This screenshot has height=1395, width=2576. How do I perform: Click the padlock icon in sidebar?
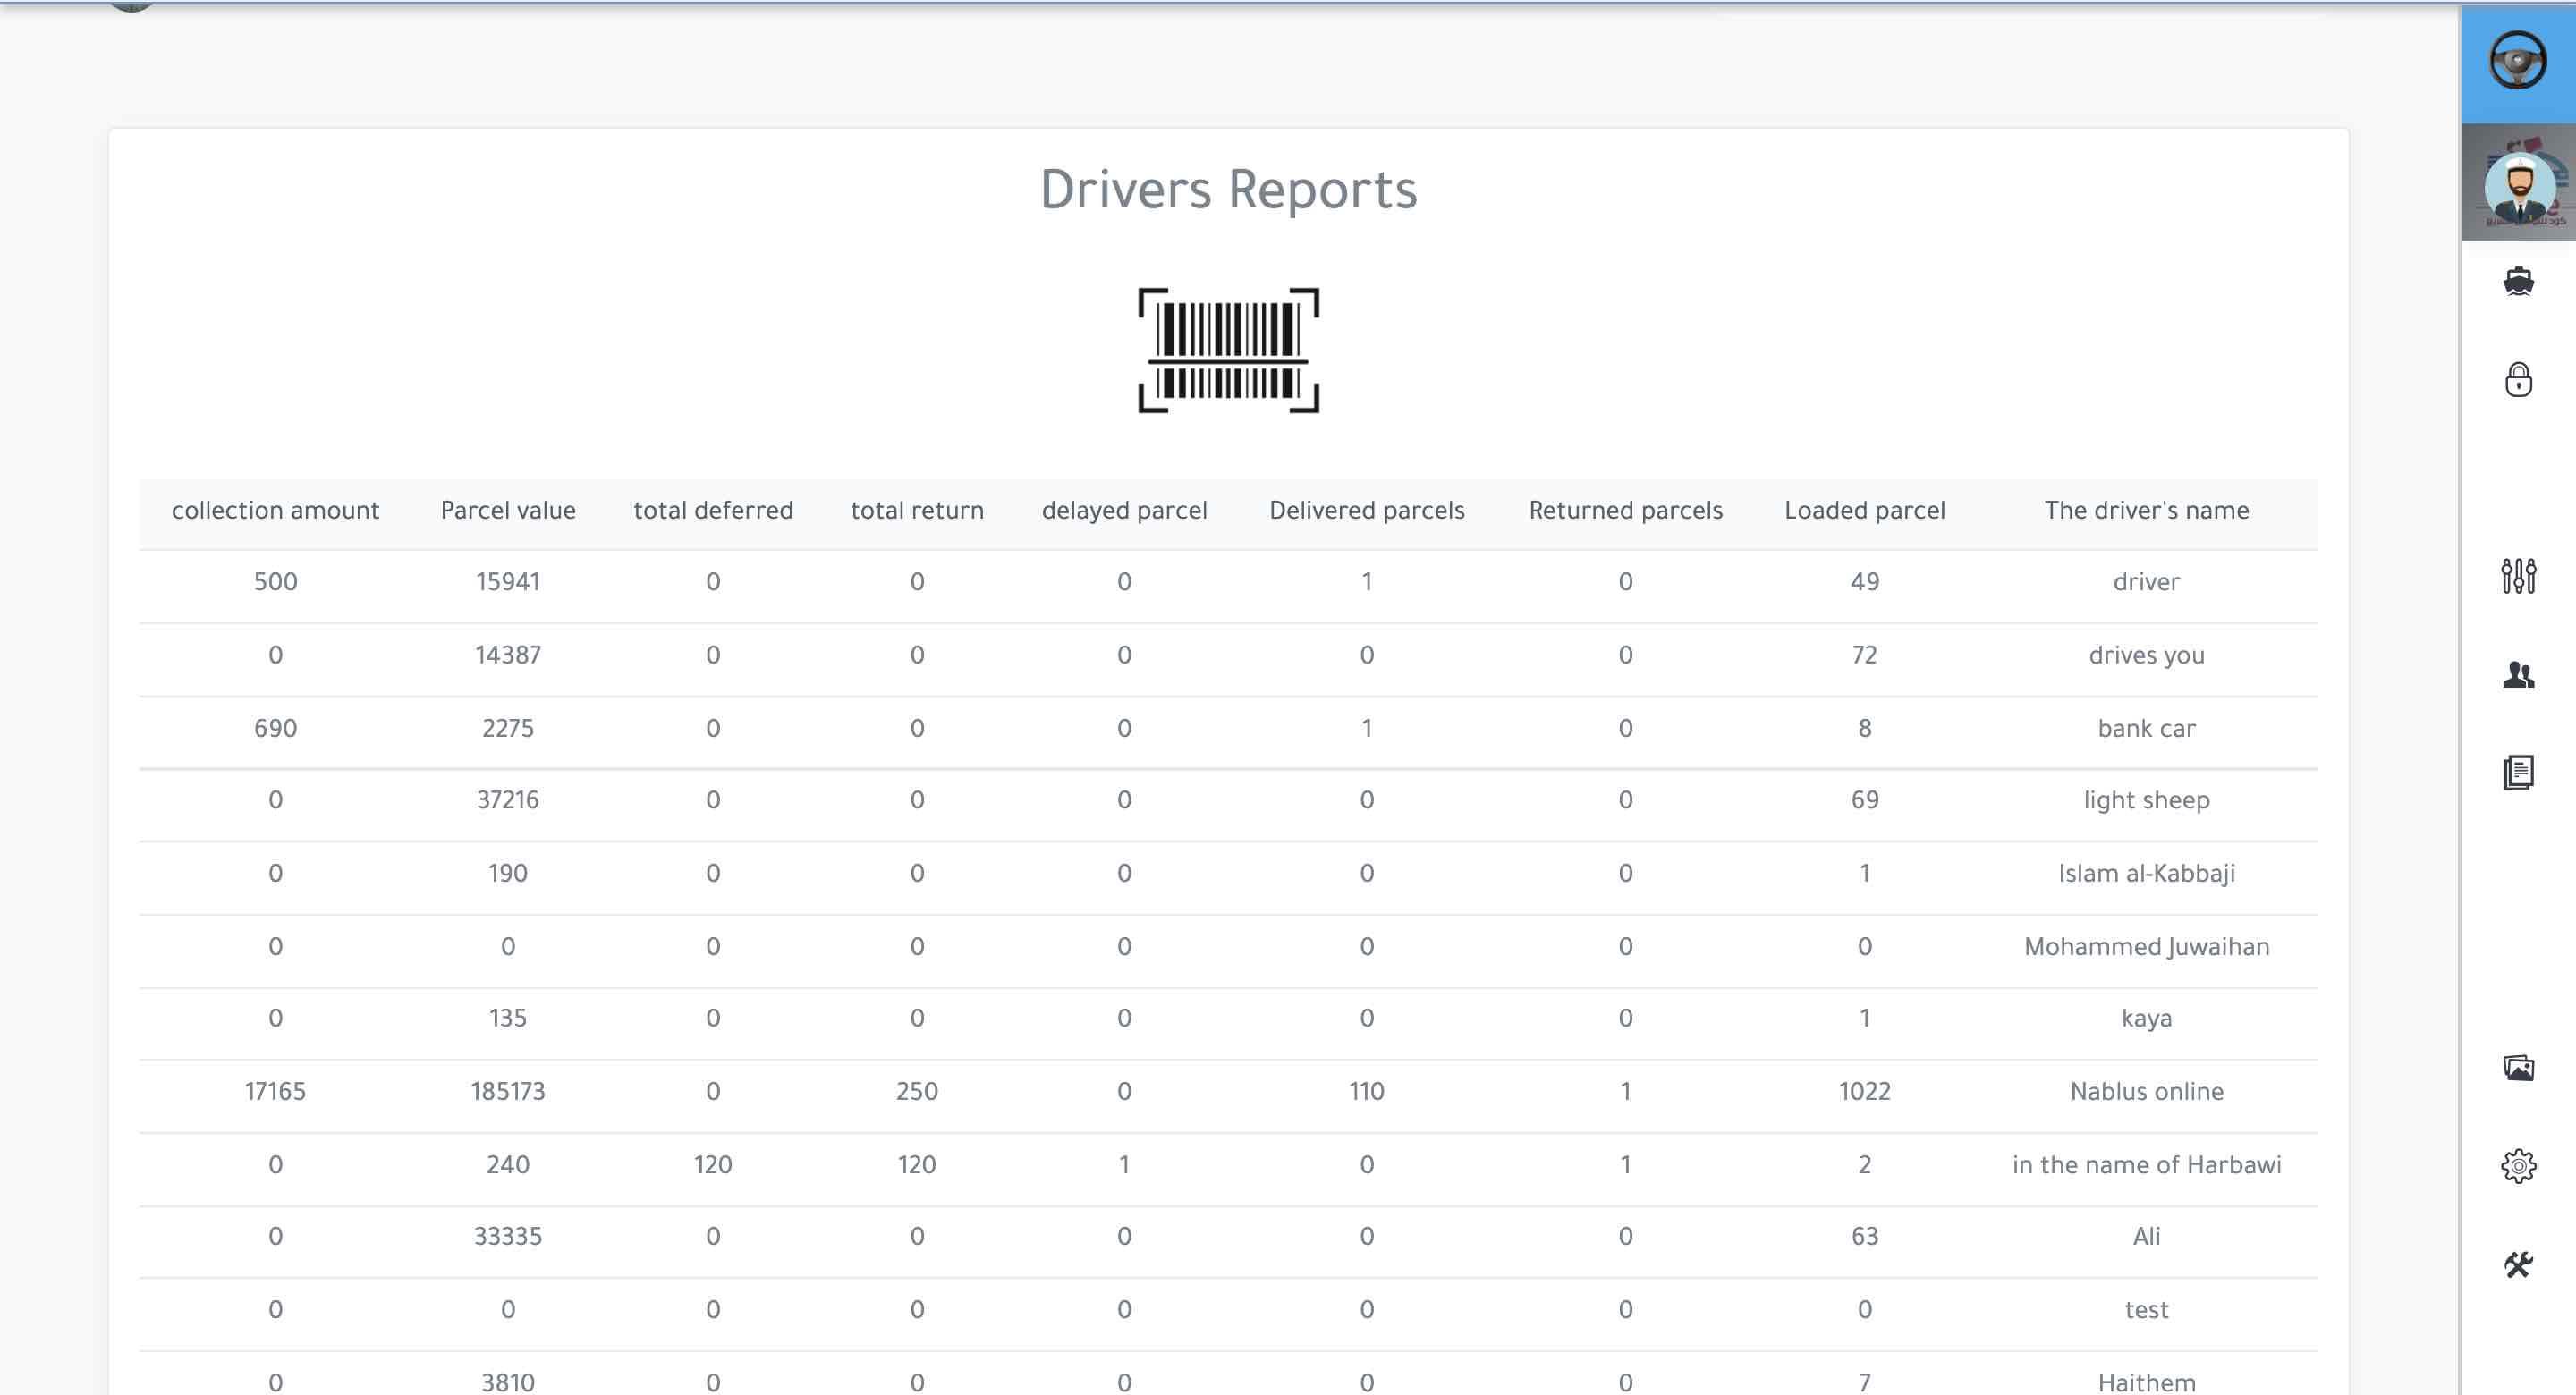pos(2517,380)
